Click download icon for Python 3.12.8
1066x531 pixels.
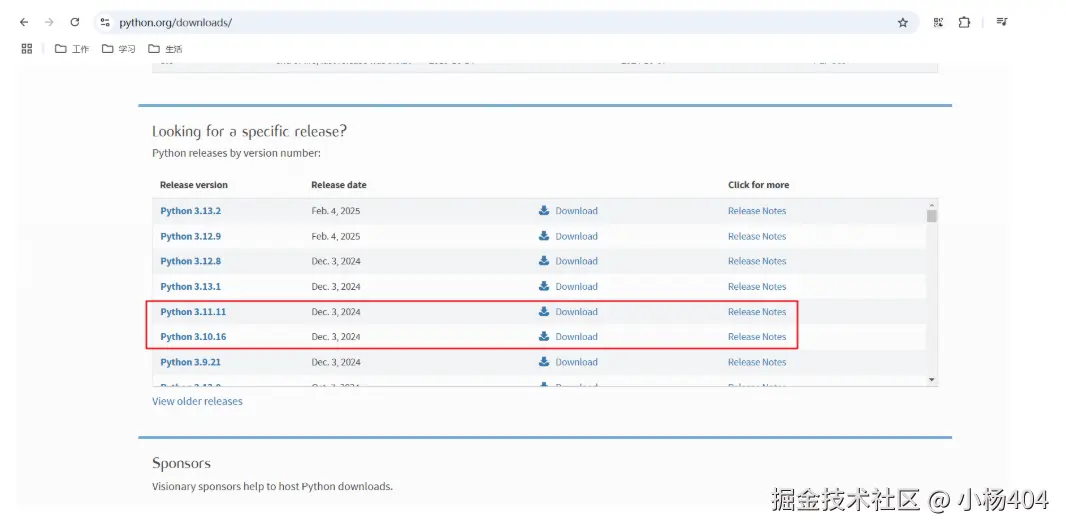point(544,261)
